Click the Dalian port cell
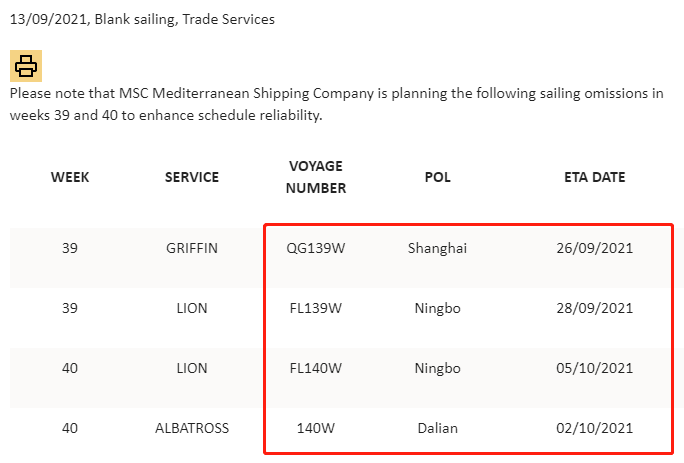The image size is (684, 463). (x=438, y=428)
